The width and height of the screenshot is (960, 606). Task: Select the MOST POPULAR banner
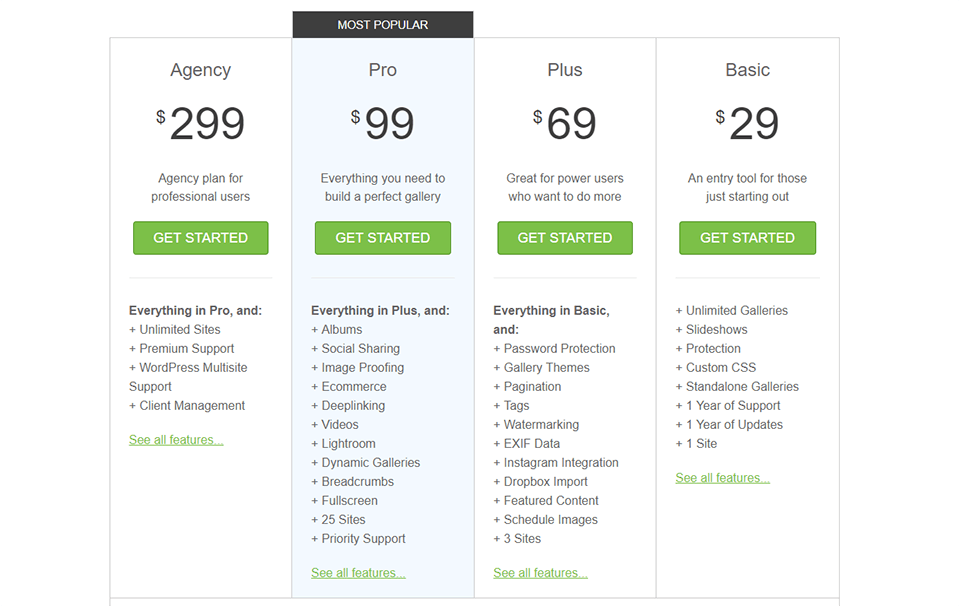coord(383,24)
